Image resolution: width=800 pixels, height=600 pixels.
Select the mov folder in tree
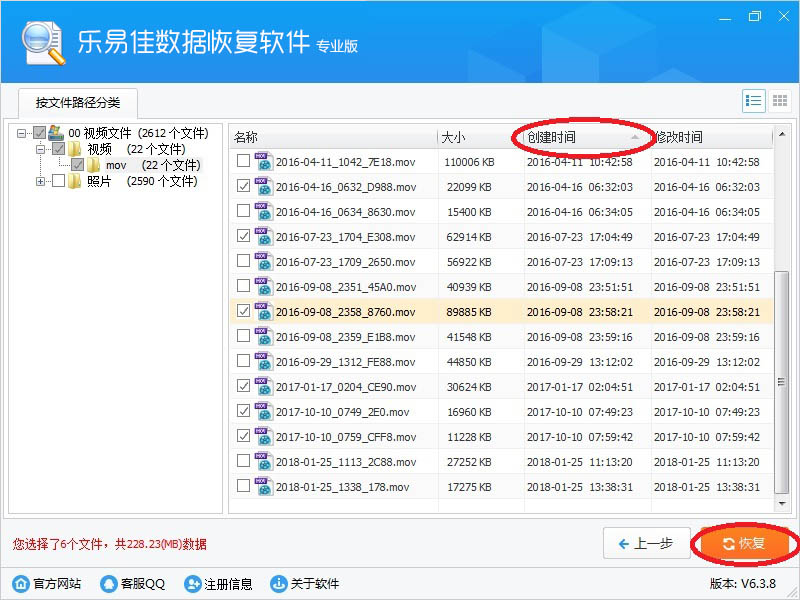pos(116,165)
